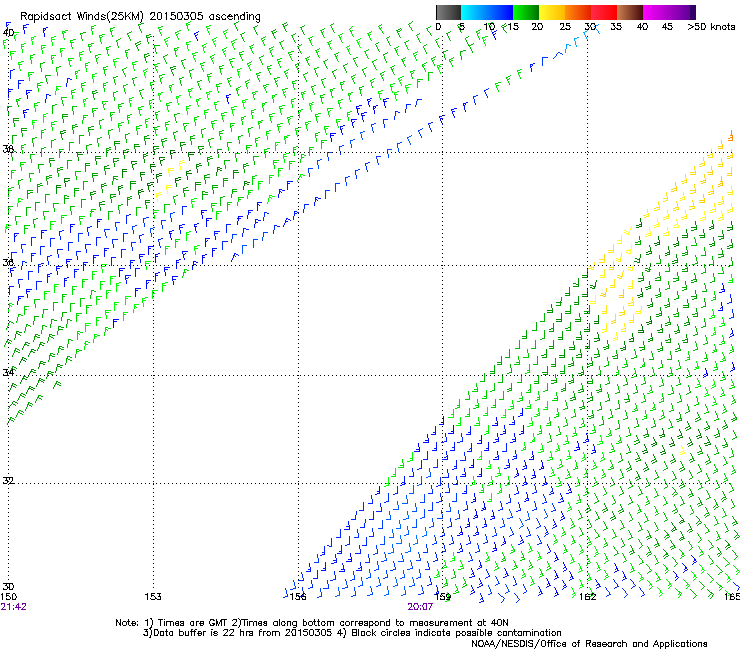Click the purple time stamp "21:42"
Image resolution: width=740 pixels, height=650 pixels.
[x=14, y=607]
